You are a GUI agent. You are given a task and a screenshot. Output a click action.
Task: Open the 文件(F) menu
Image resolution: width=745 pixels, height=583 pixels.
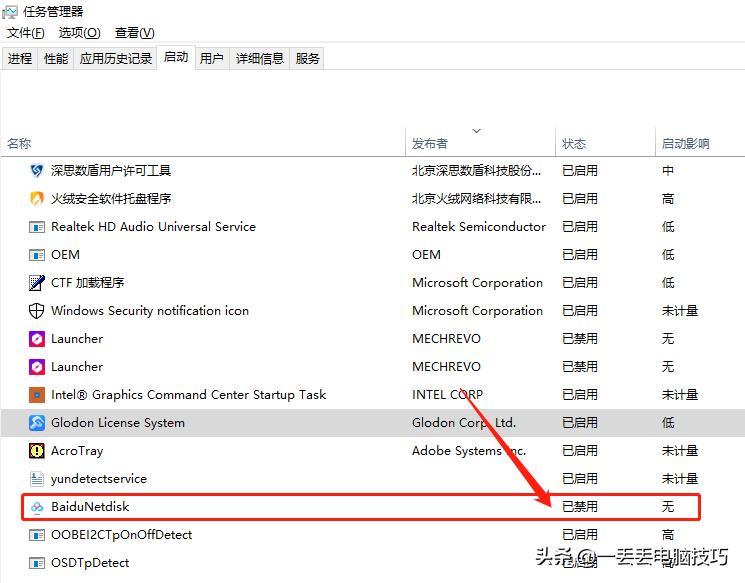[26, 33]
